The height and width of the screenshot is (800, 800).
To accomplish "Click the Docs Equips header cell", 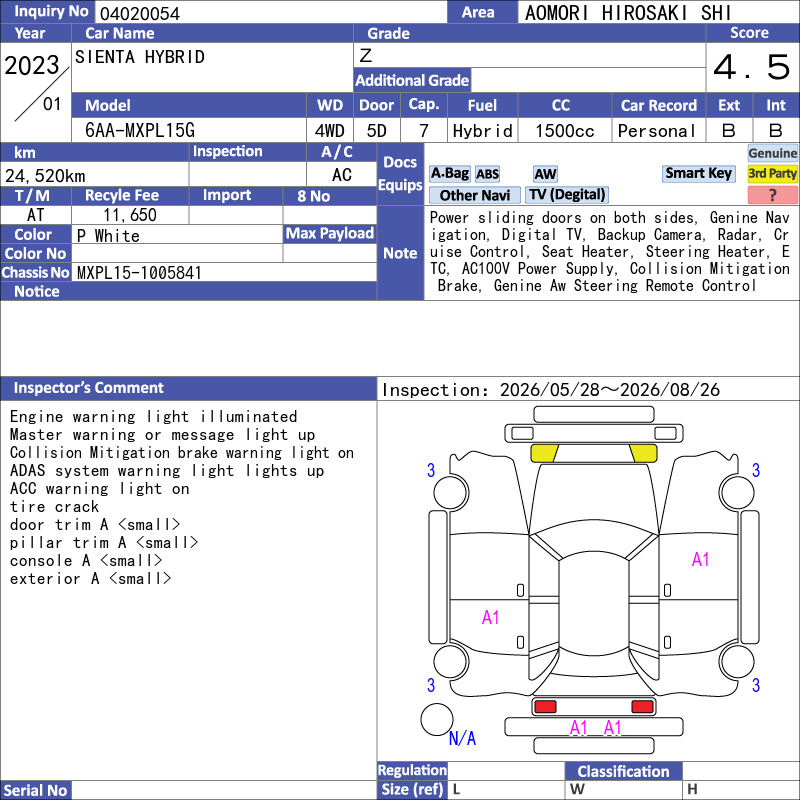I will click(400, 173).
